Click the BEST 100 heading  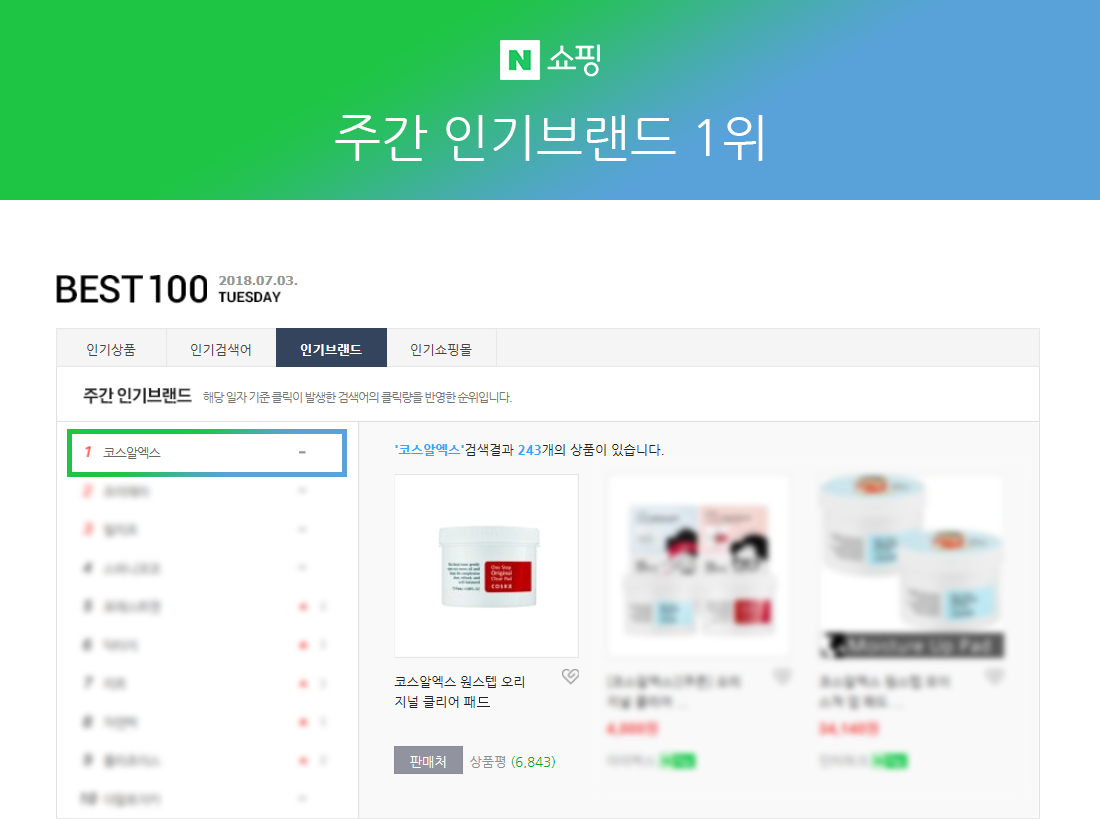click(x=132, y=289)
